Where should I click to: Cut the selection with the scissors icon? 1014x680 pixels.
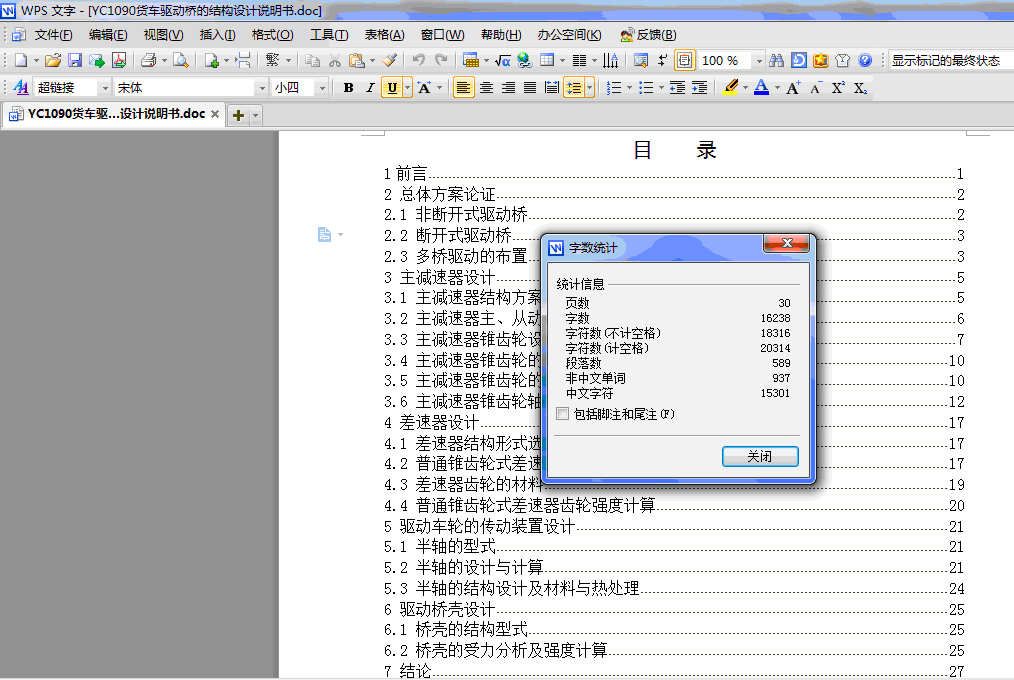point(334,61)
